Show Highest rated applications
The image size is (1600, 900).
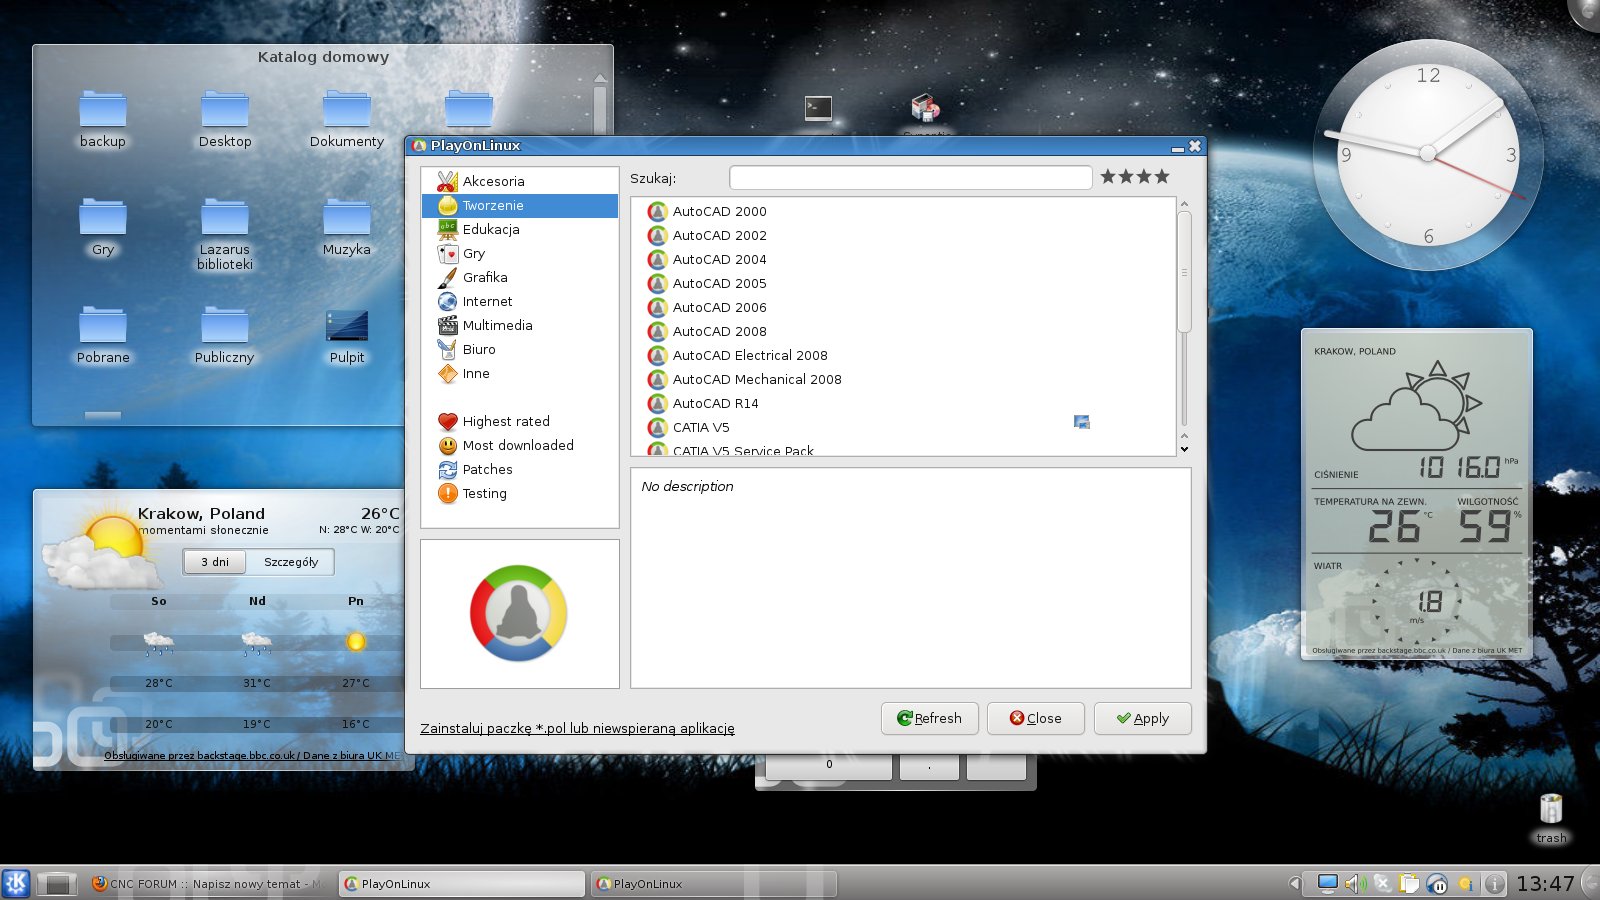[x=520, y=421]
